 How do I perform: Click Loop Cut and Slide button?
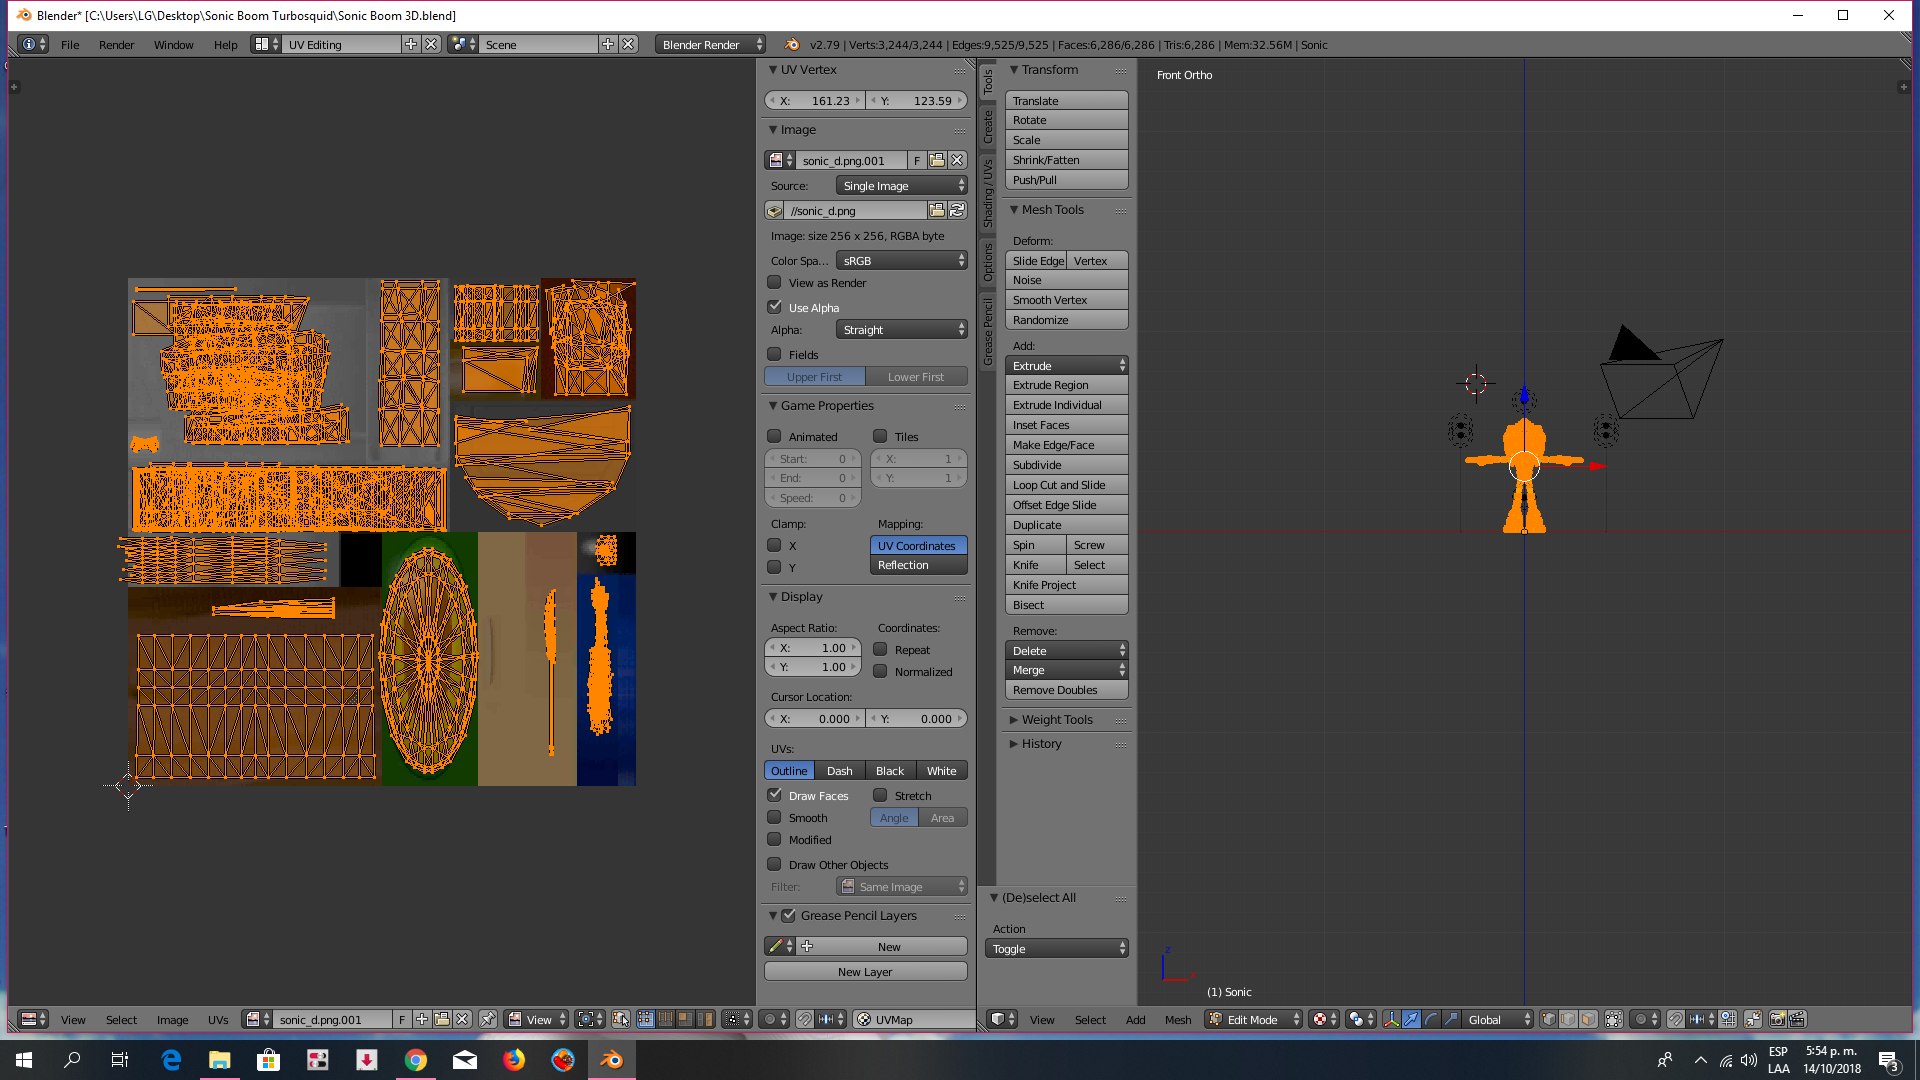[x=1067, y=485]
